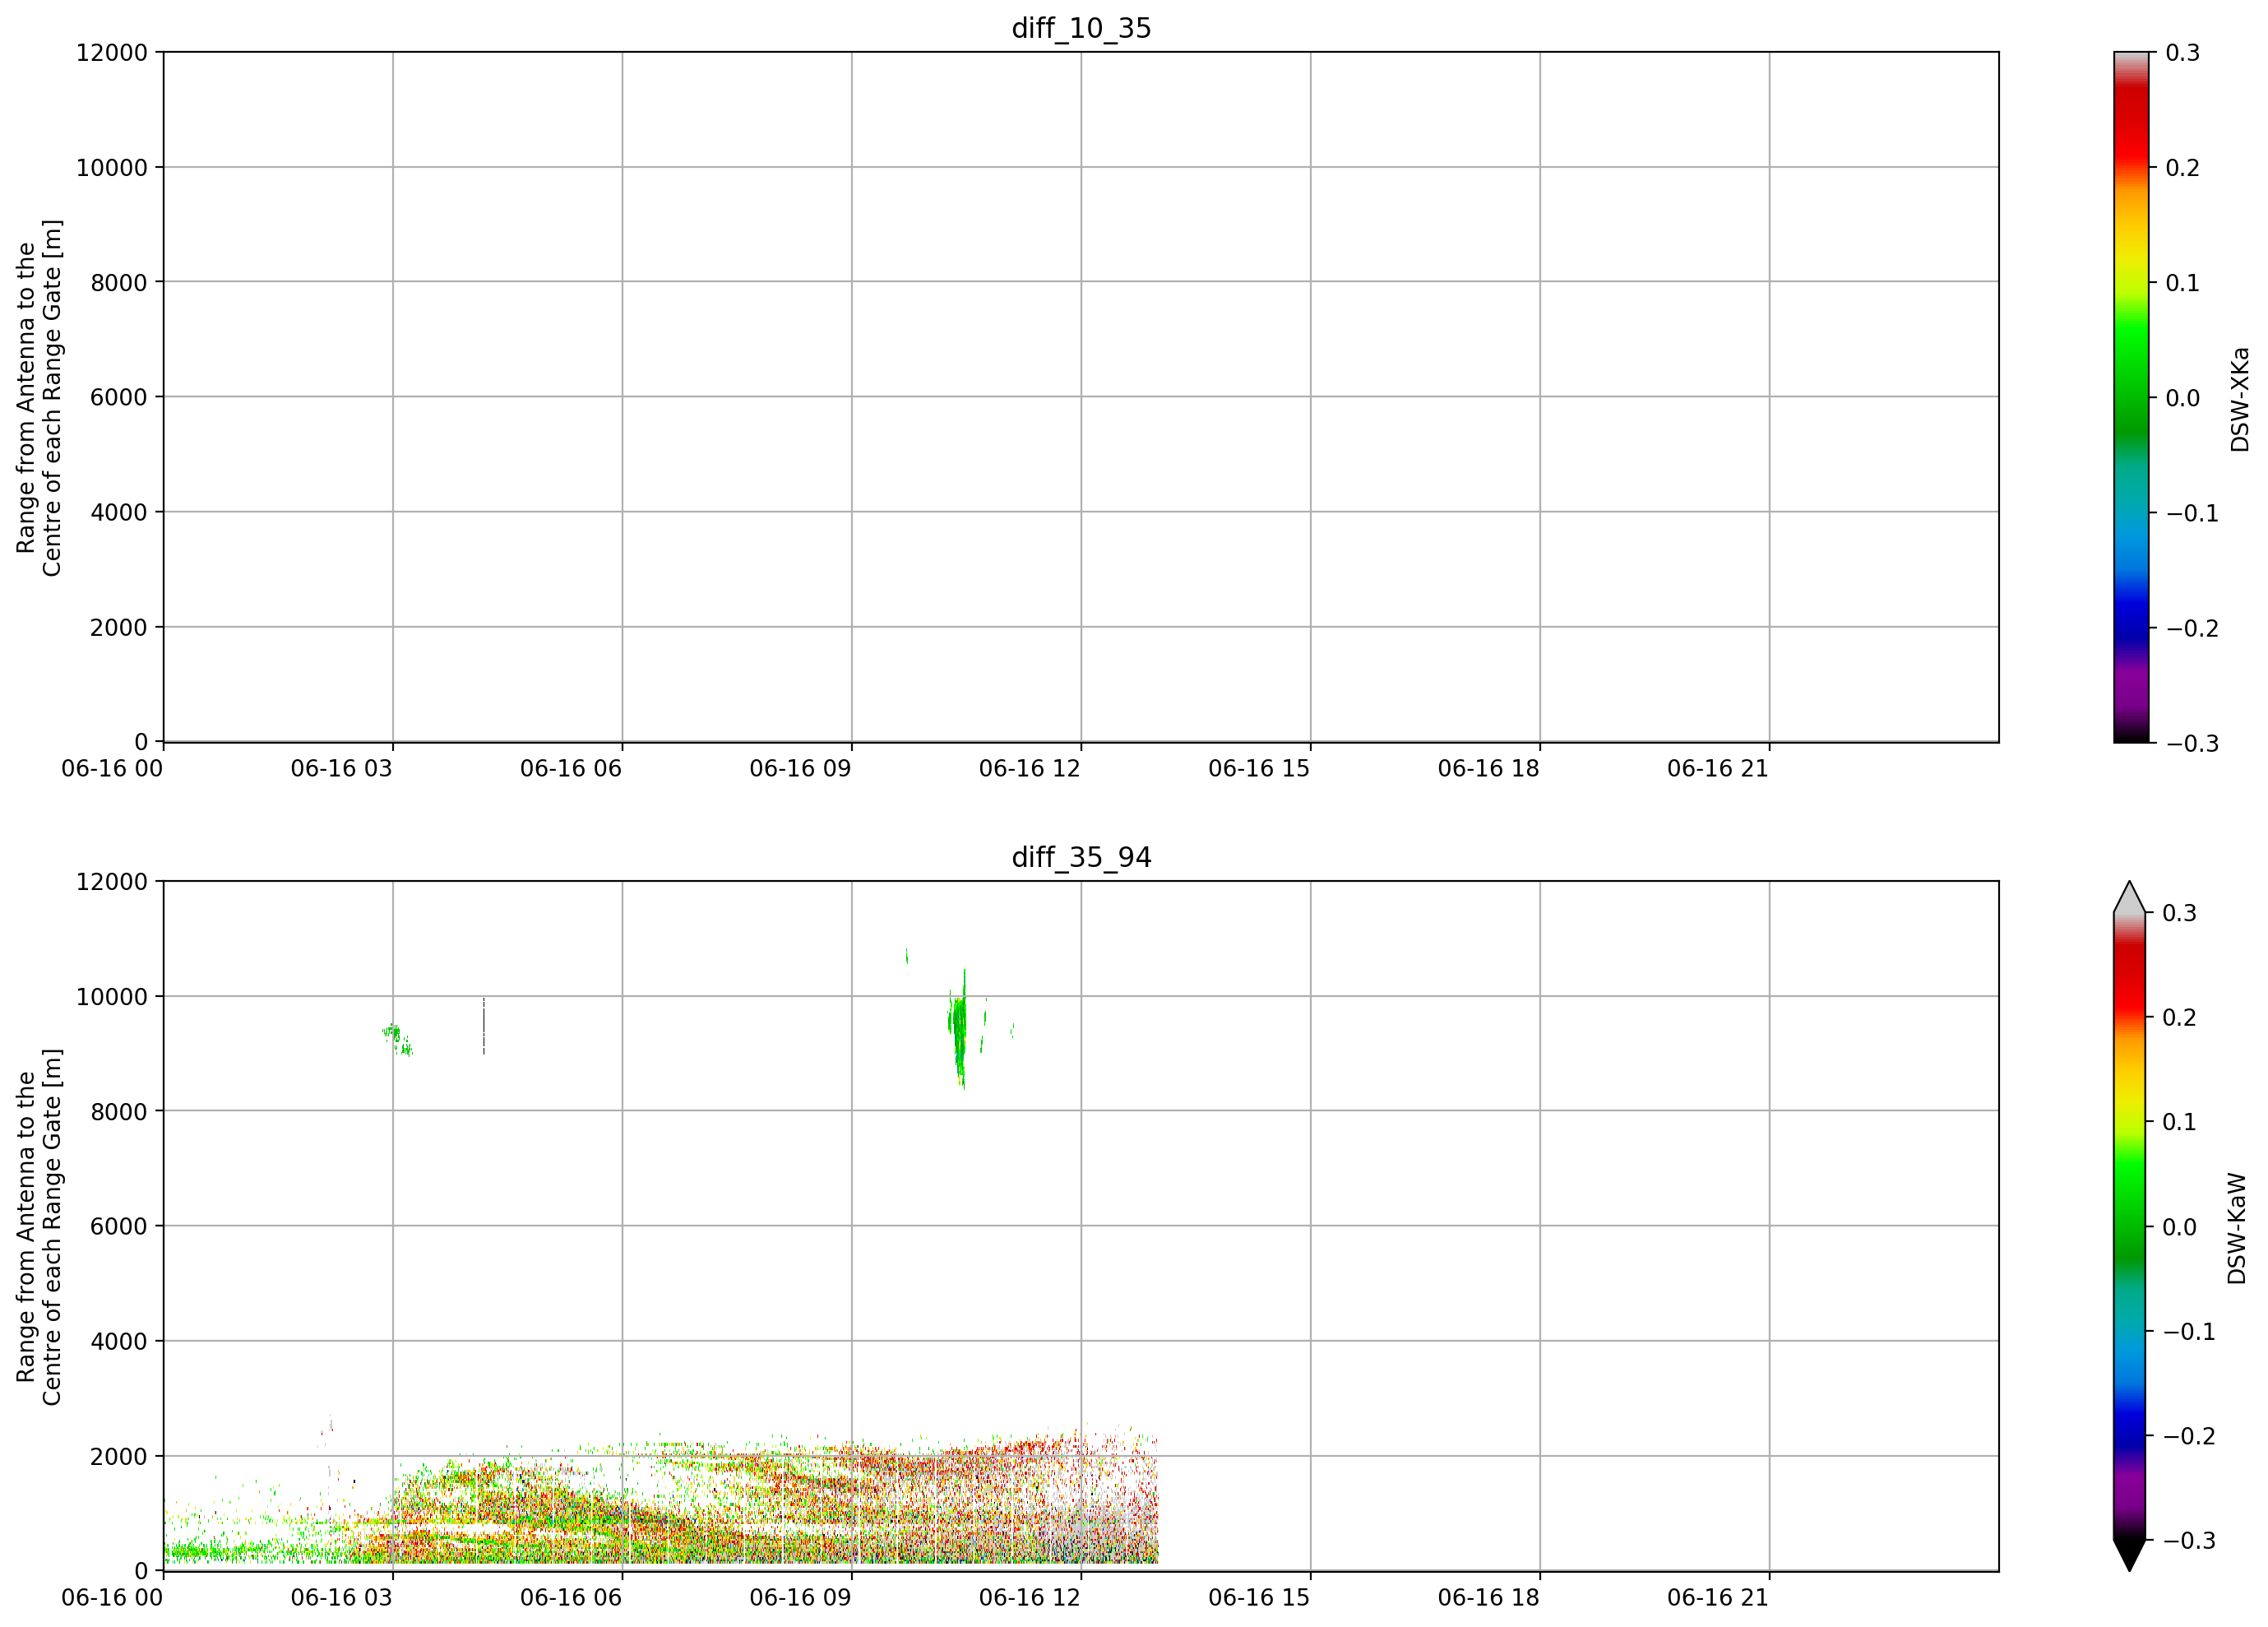Click −0.1 tick on DSW-KaW colorbar
The height and width of the screenshot is (1627, 2268).
coord(2189,1331)
